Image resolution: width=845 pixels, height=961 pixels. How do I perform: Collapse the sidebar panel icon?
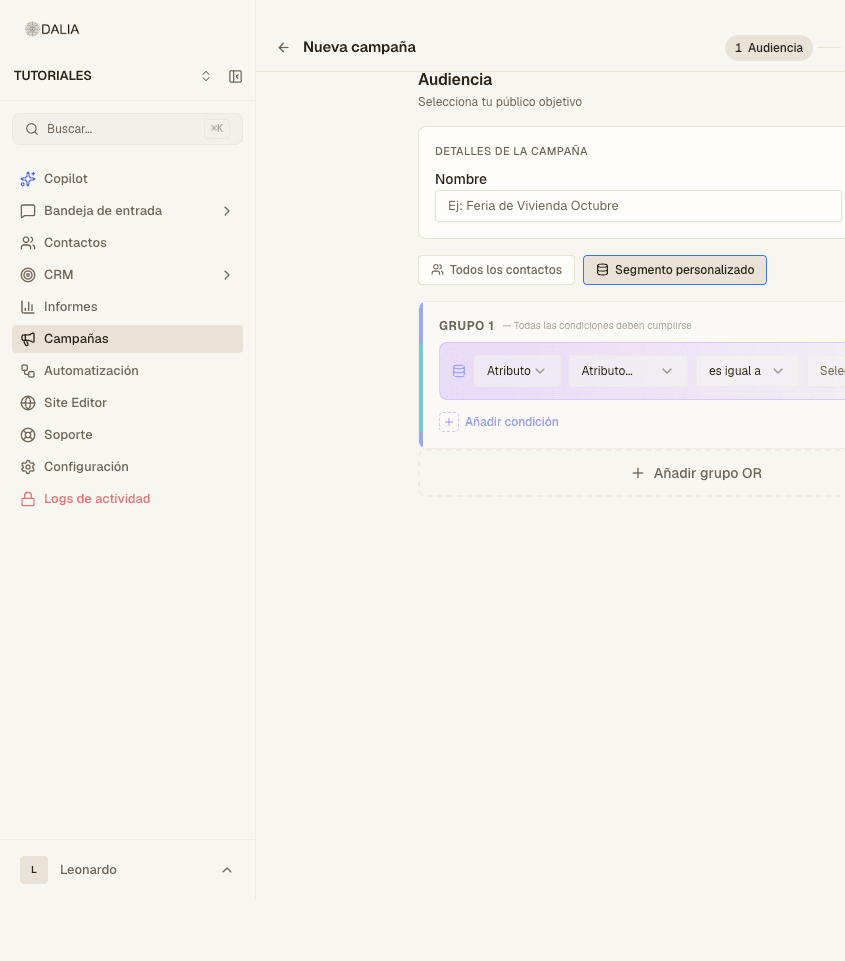click(235, 76)
